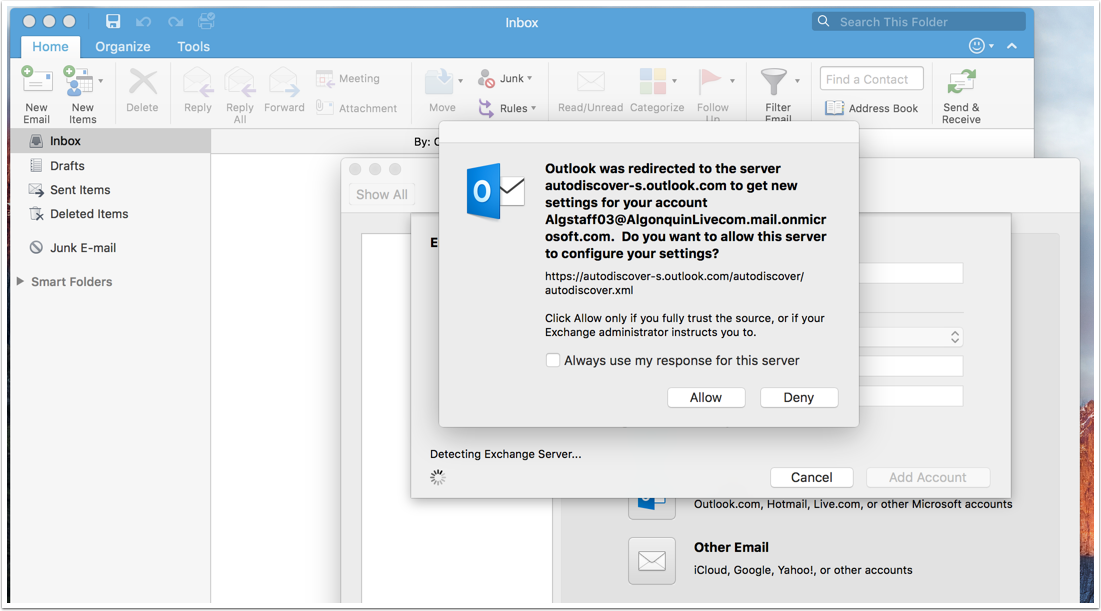1101x611 pixels.
Task: Click the Save icon in title bar
Action: [113, 21]
